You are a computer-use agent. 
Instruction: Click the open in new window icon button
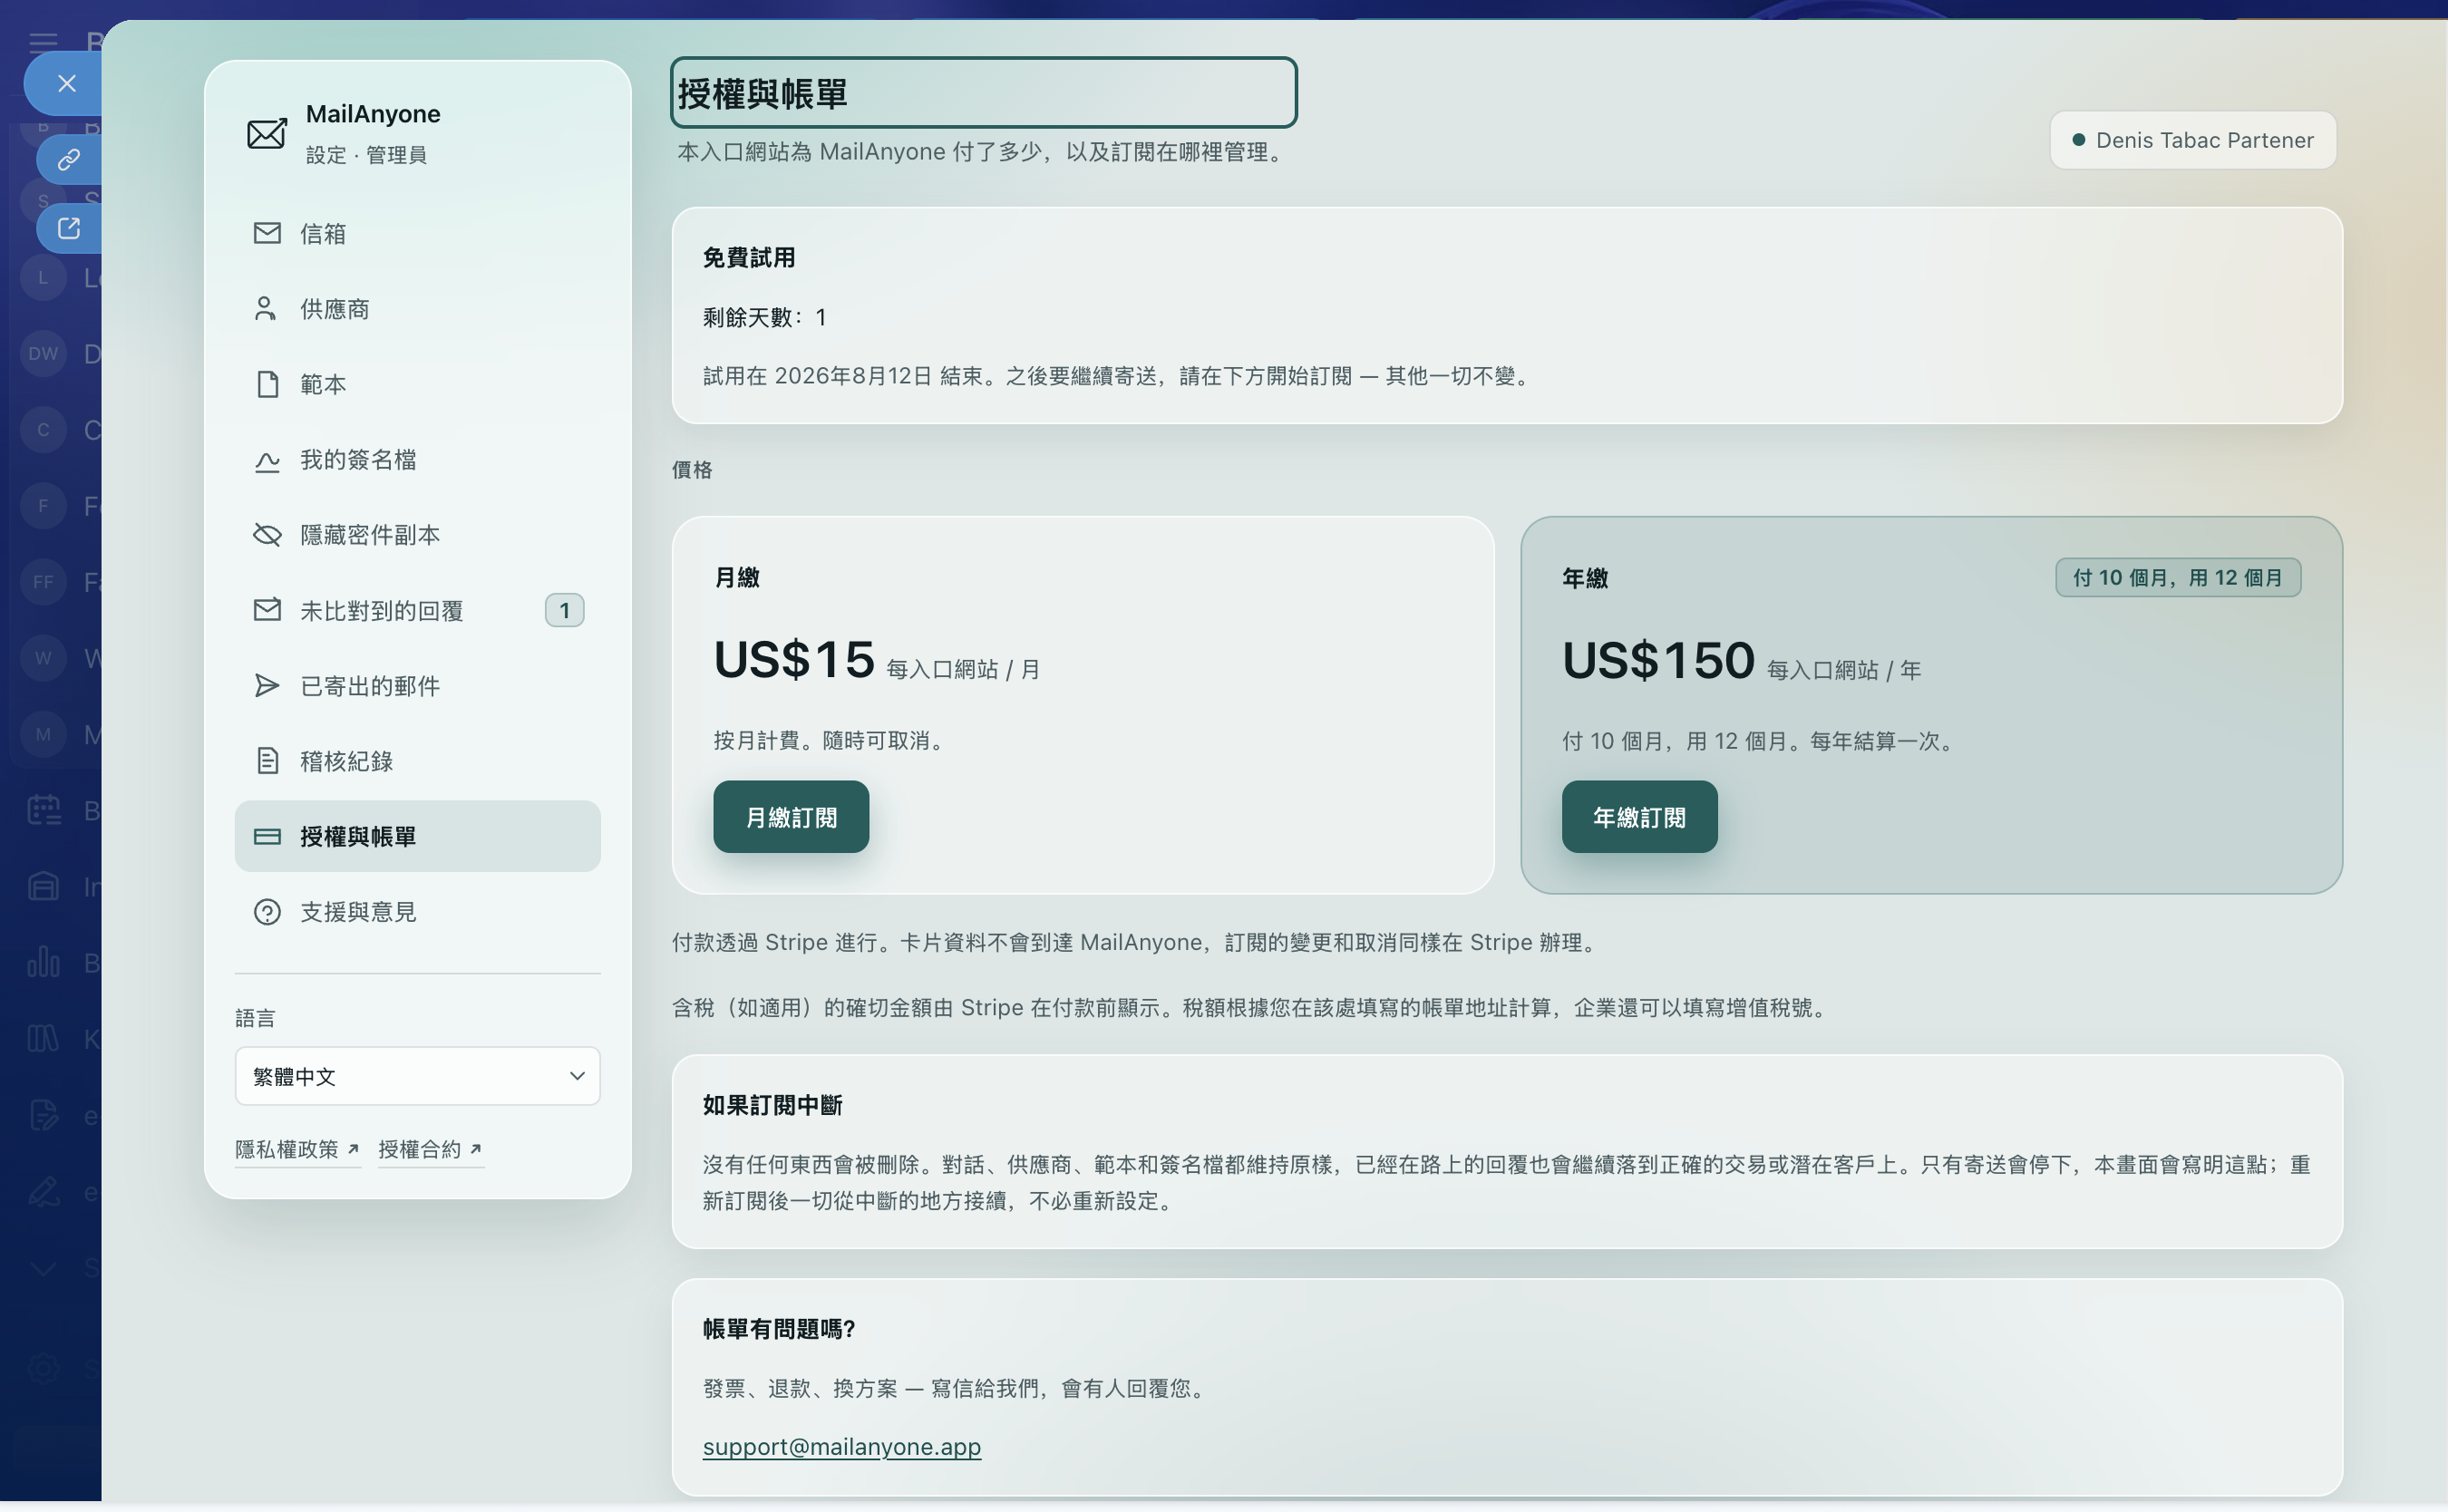click(69, 228)
